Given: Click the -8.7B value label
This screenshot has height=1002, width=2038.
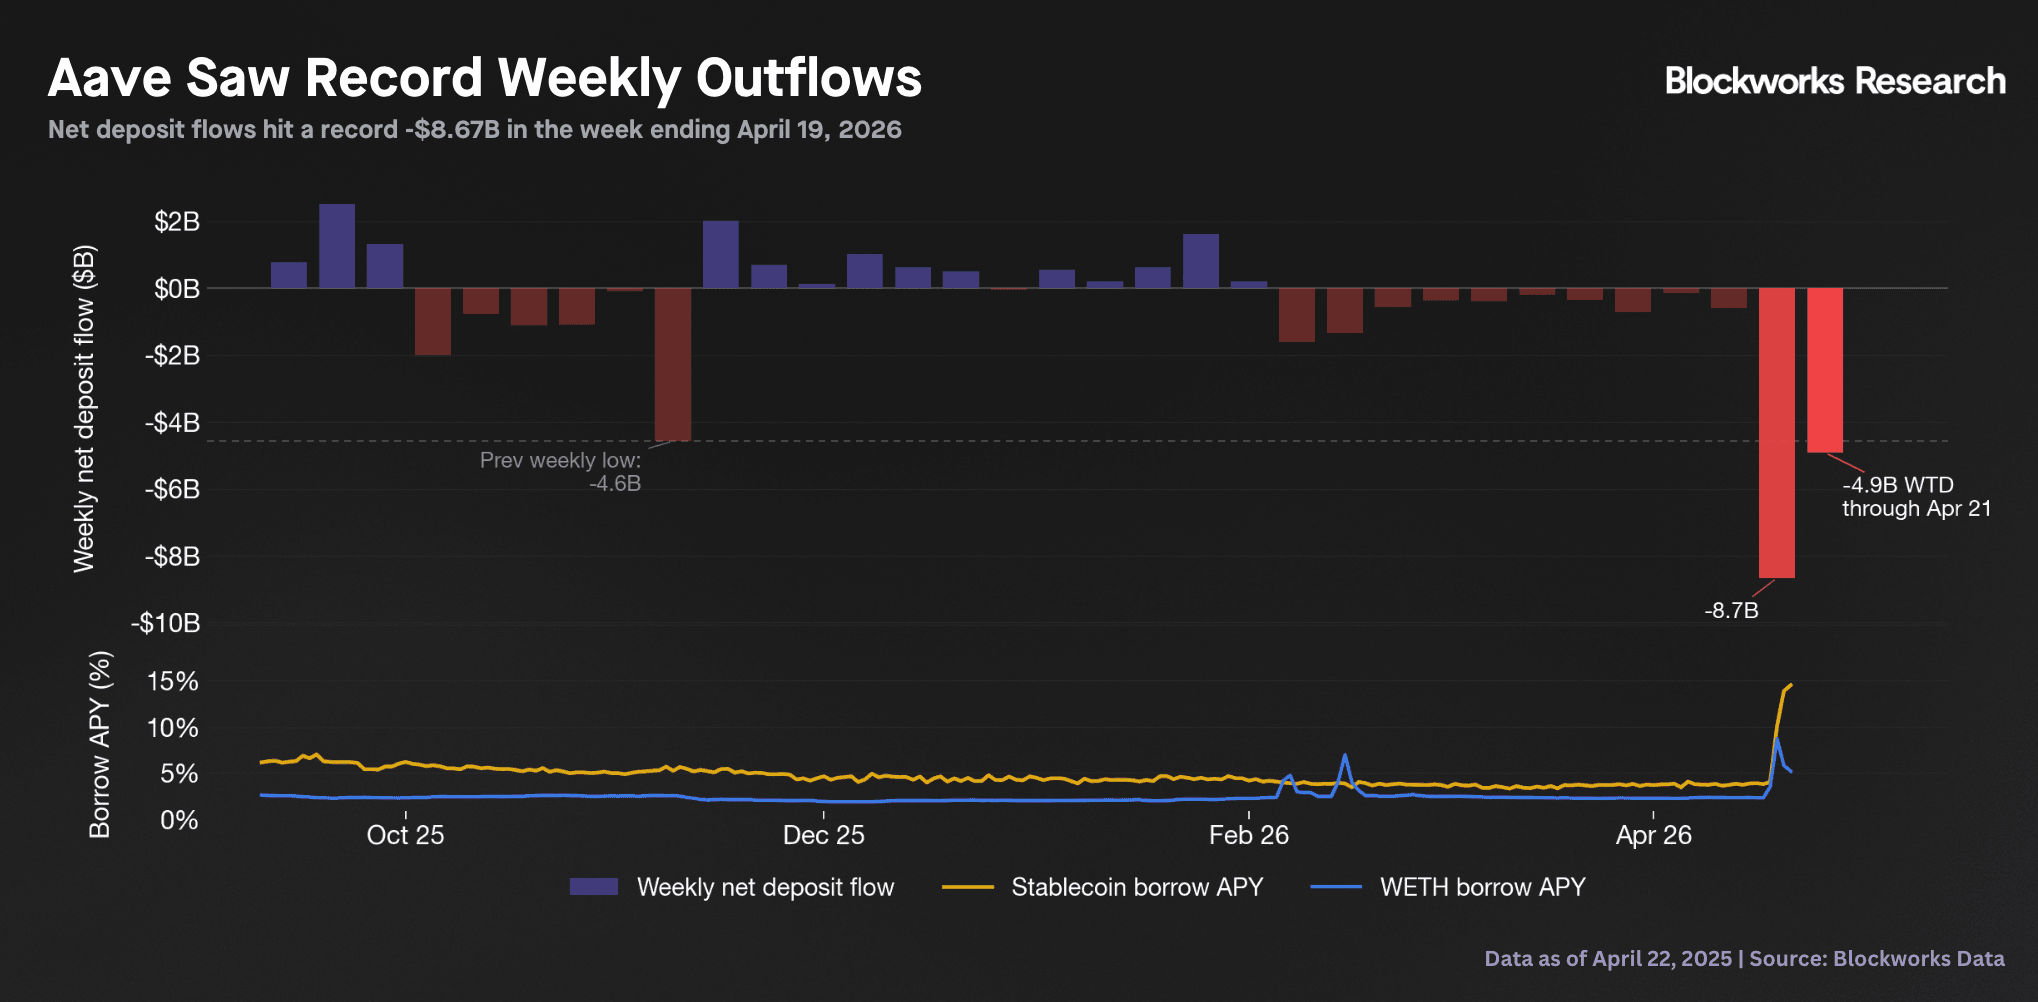Looking at the screenshot, I should (1731, 610).
